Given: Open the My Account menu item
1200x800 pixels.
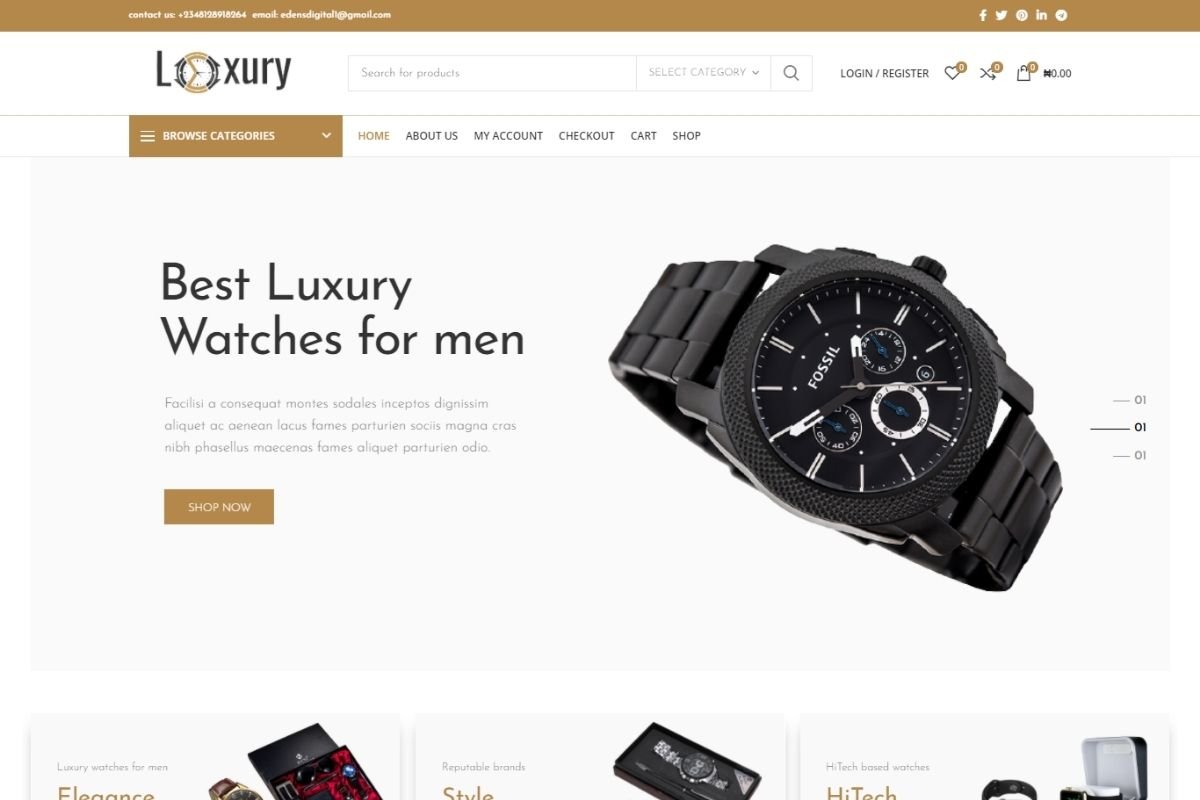Looking at the screenshot, I should click(508, 136).
